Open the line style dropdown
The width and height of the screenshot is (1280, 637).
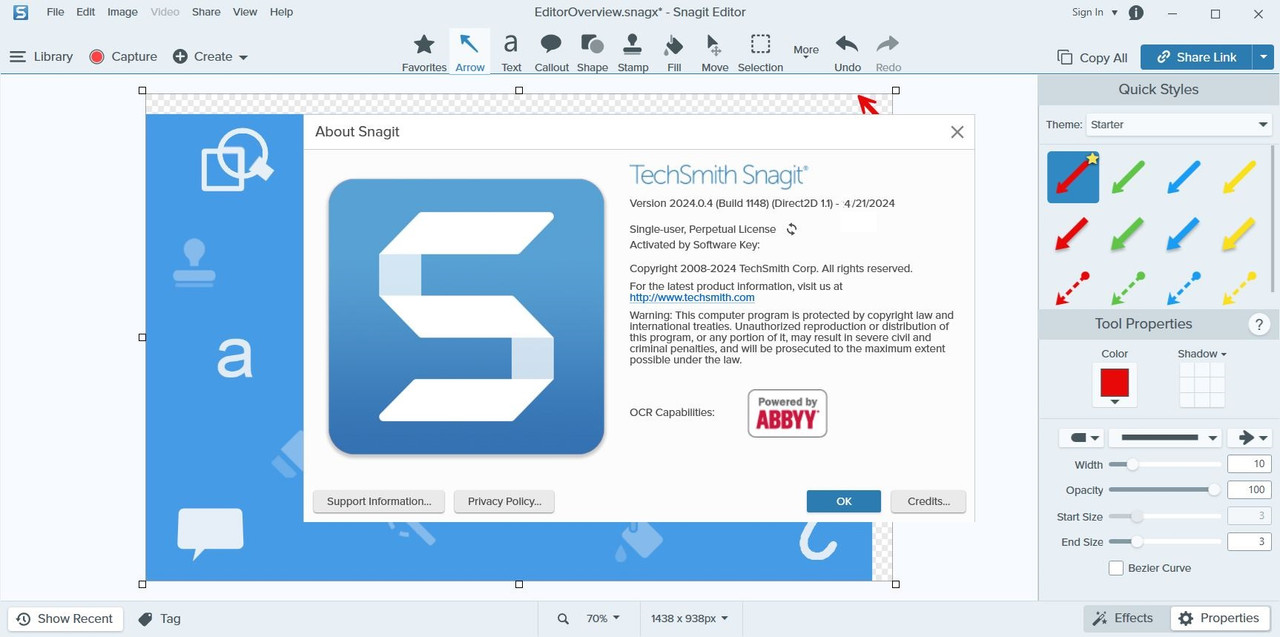(1165, 438)
